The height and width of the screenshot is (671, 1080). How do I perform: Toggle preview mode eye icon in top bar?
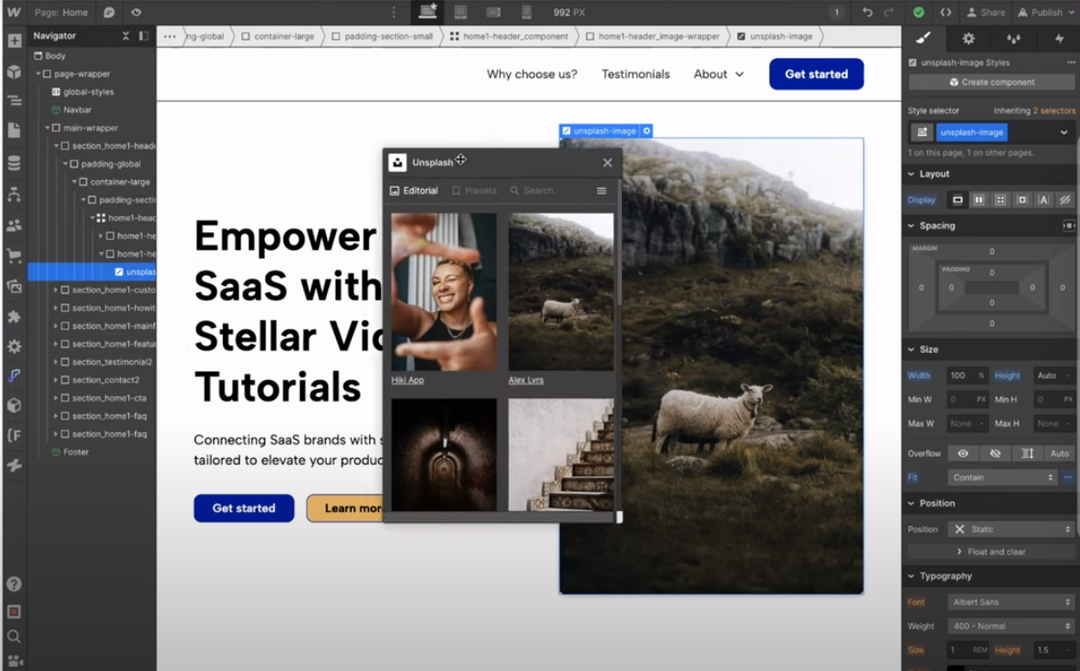(x=136, y=12)
